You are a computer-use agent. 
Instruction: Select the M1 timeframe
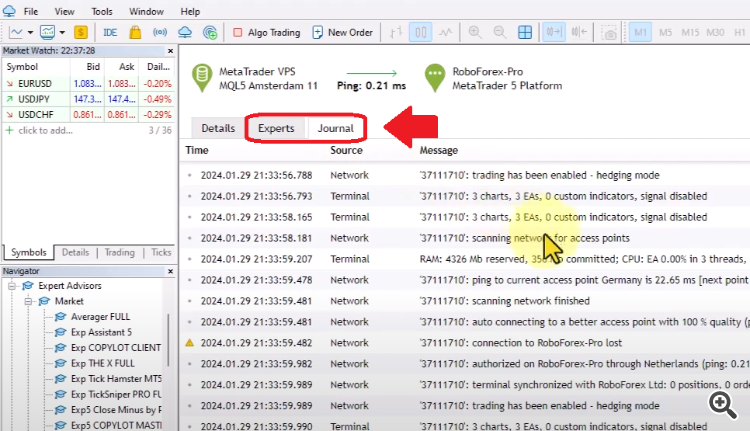coord(640,33)
